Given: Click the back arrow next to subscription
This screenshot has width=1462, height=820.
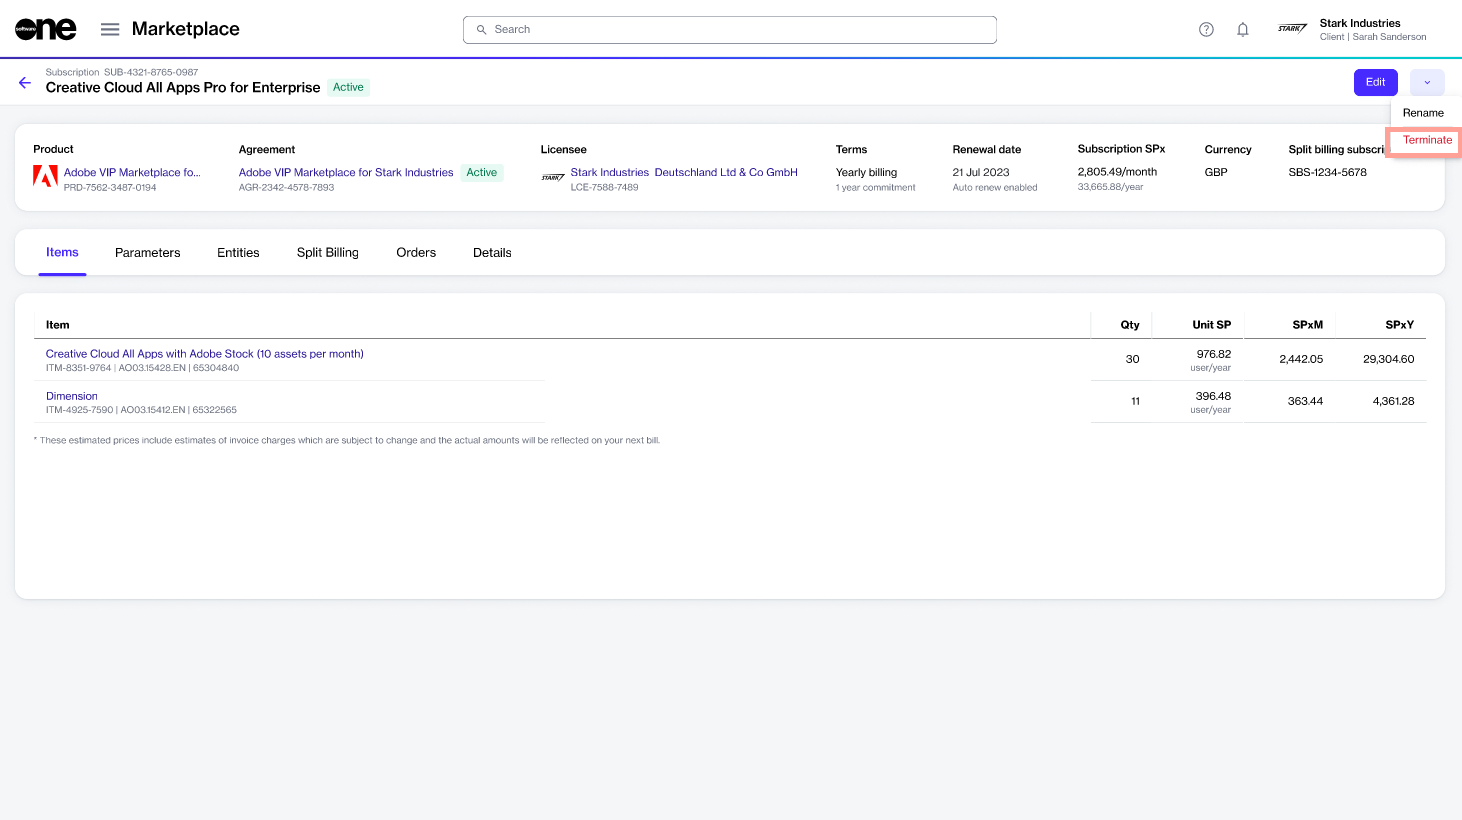Looking at the screenshot, I should coord(25,82).
